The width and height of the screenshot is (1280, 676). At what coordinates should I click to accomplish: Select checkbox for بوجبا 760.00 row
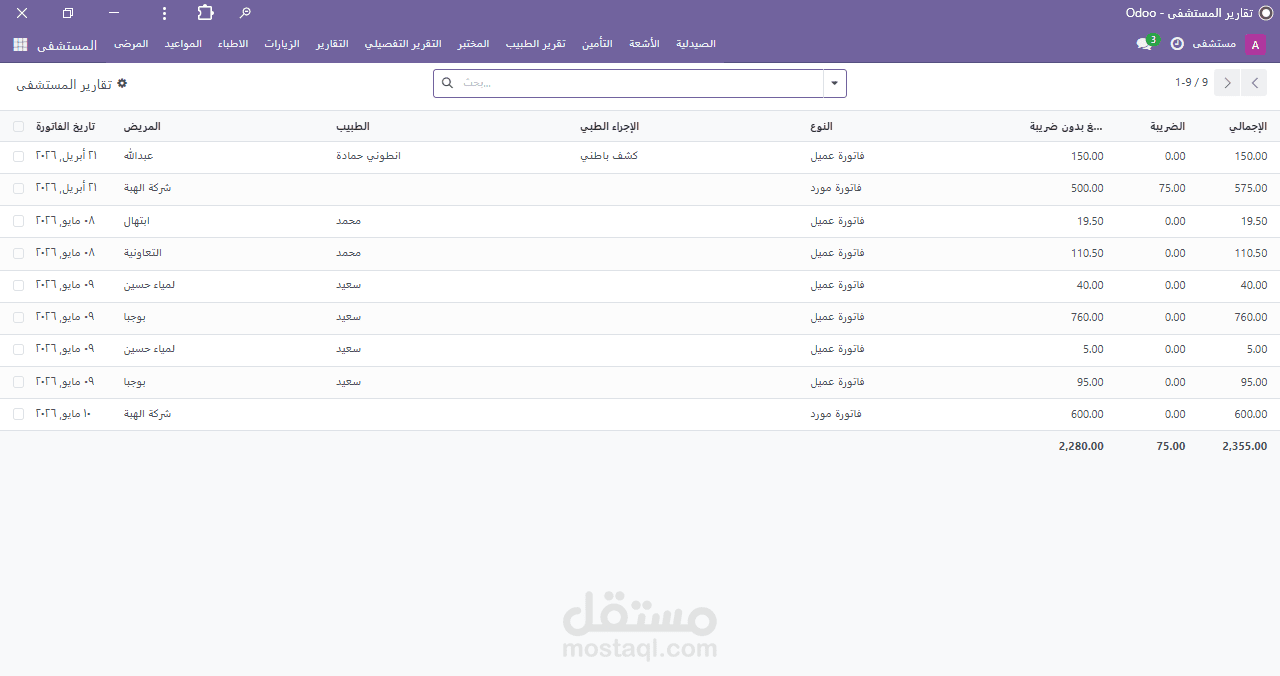click(18, 317)
